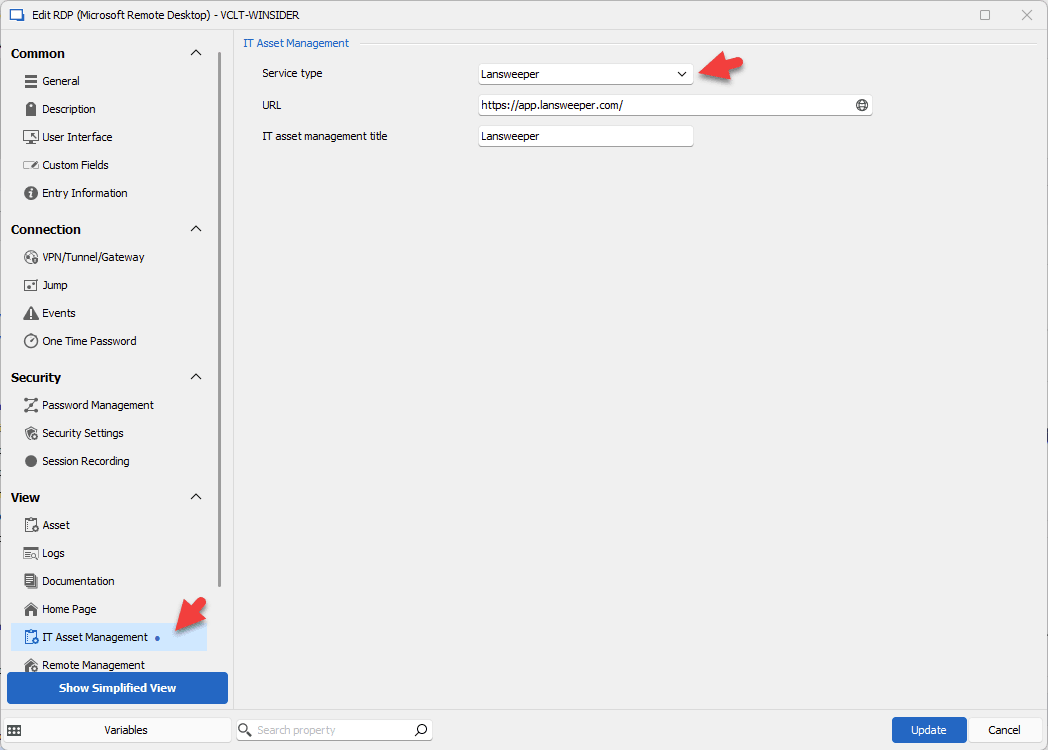1048x750 pixels.
Task: Click the Home Page house icon
Action: [x=31, y=609]
